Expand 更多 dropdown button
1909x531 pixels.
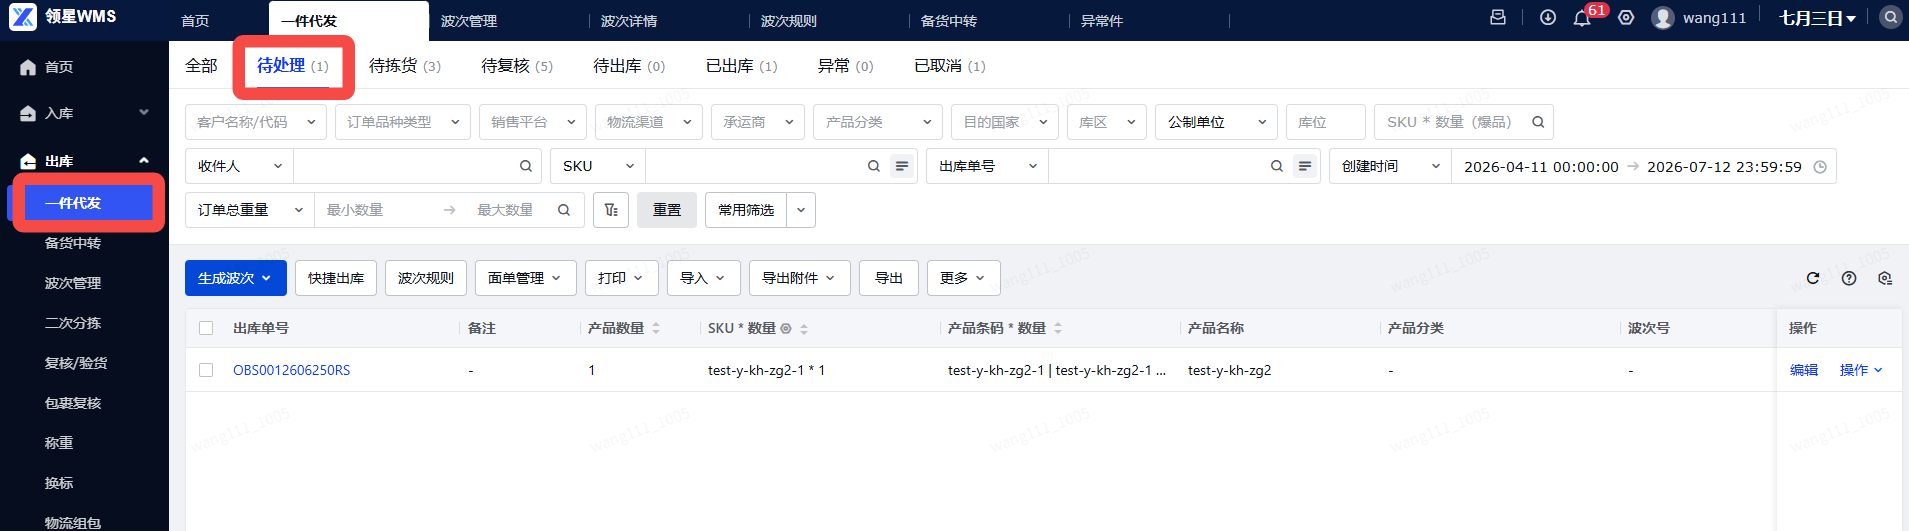pos(964,278)
